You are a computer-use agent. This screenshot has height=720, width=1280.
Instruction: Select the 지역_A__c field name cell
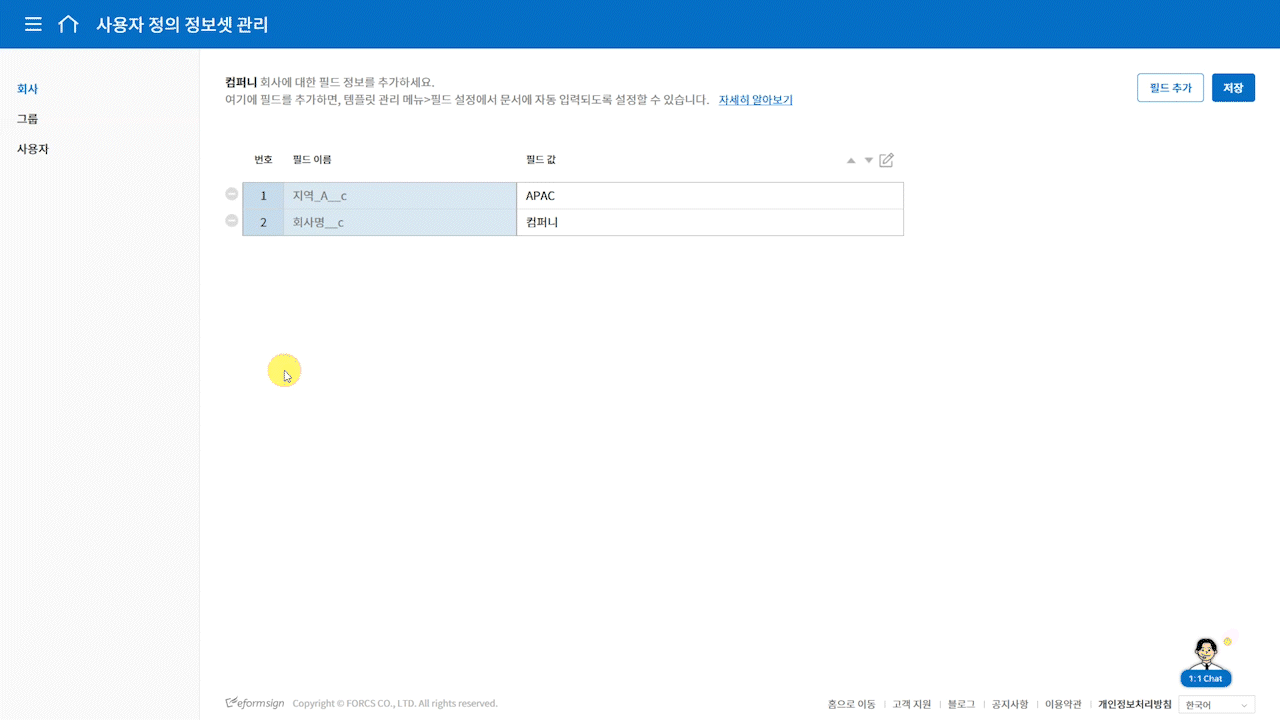(399, 196)
